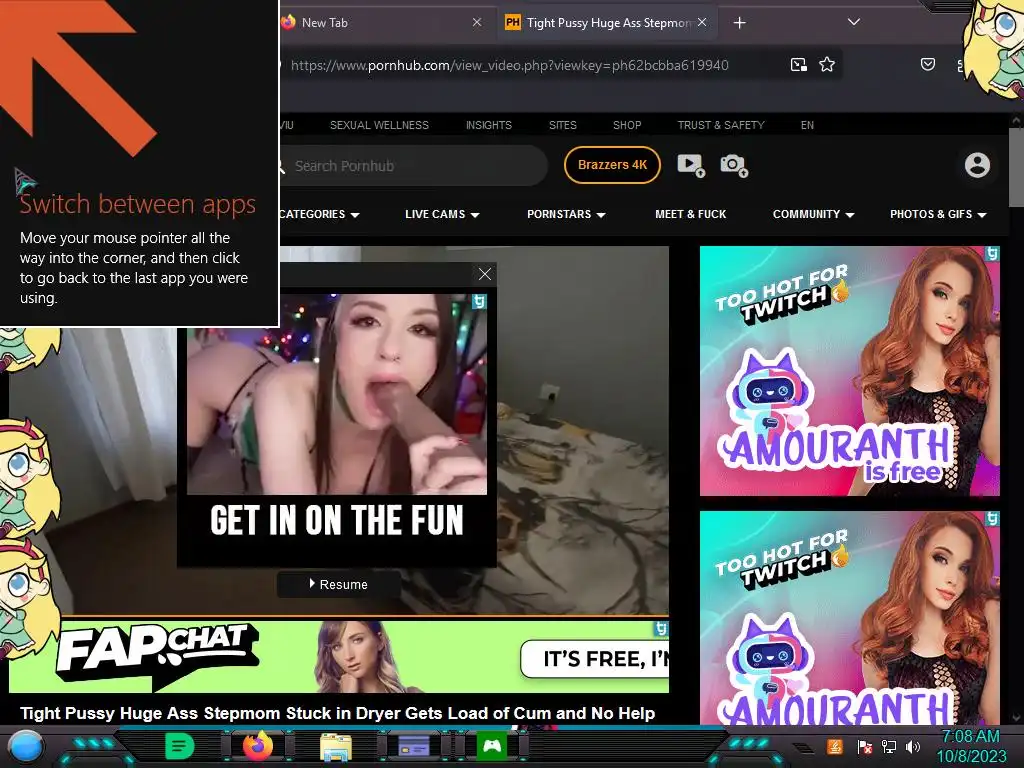Select the tab with the PH favicon
This screenshot has width=1024, height=768.
[x=607, y=23]
